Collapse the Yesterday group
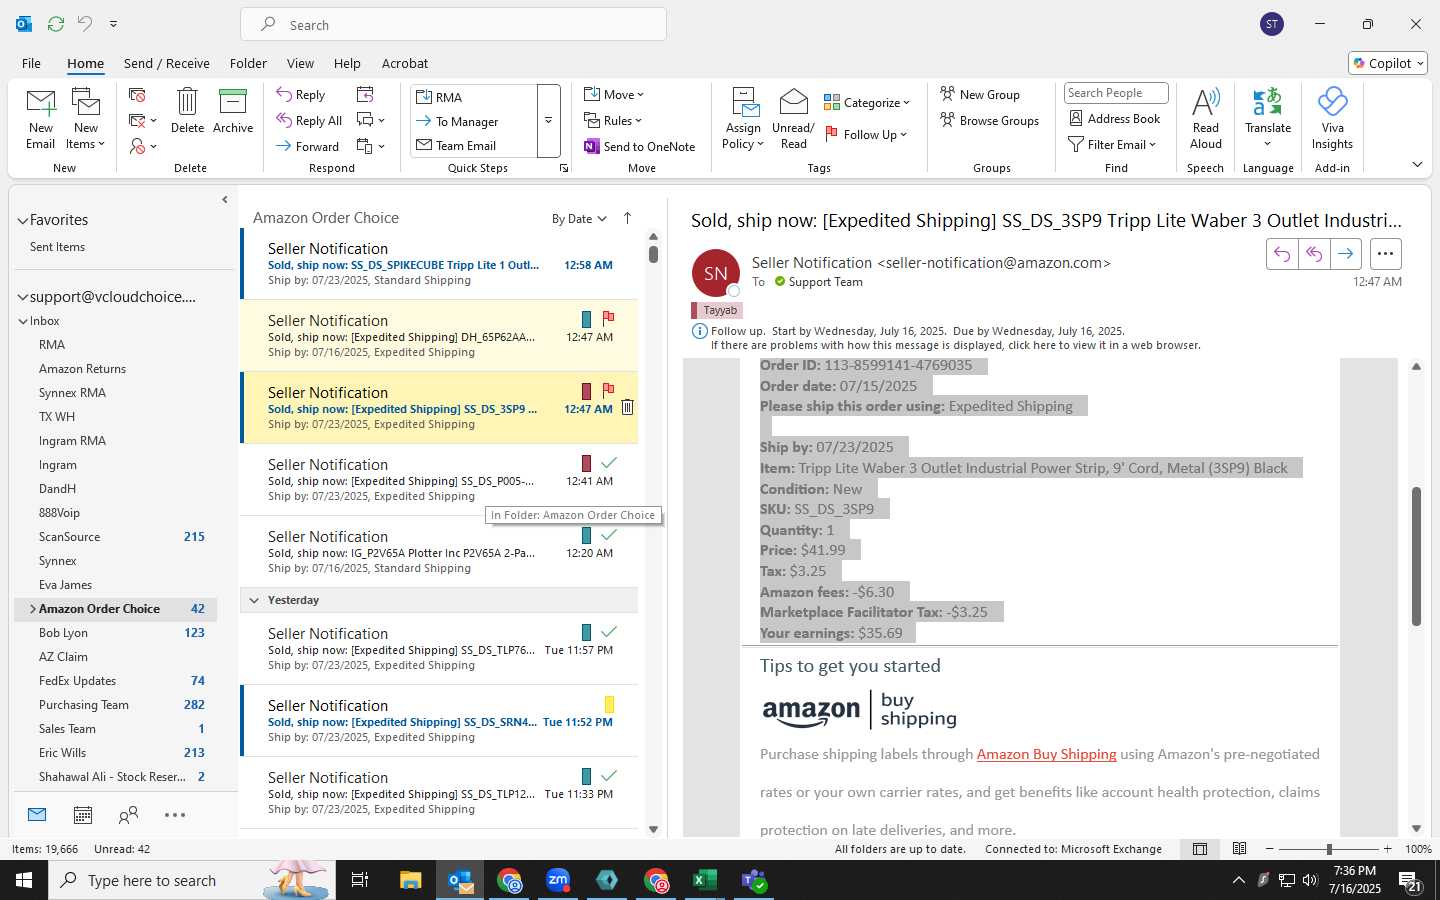Image resolution: width=1440 pixels, height=900 pixels. [254, 600]
